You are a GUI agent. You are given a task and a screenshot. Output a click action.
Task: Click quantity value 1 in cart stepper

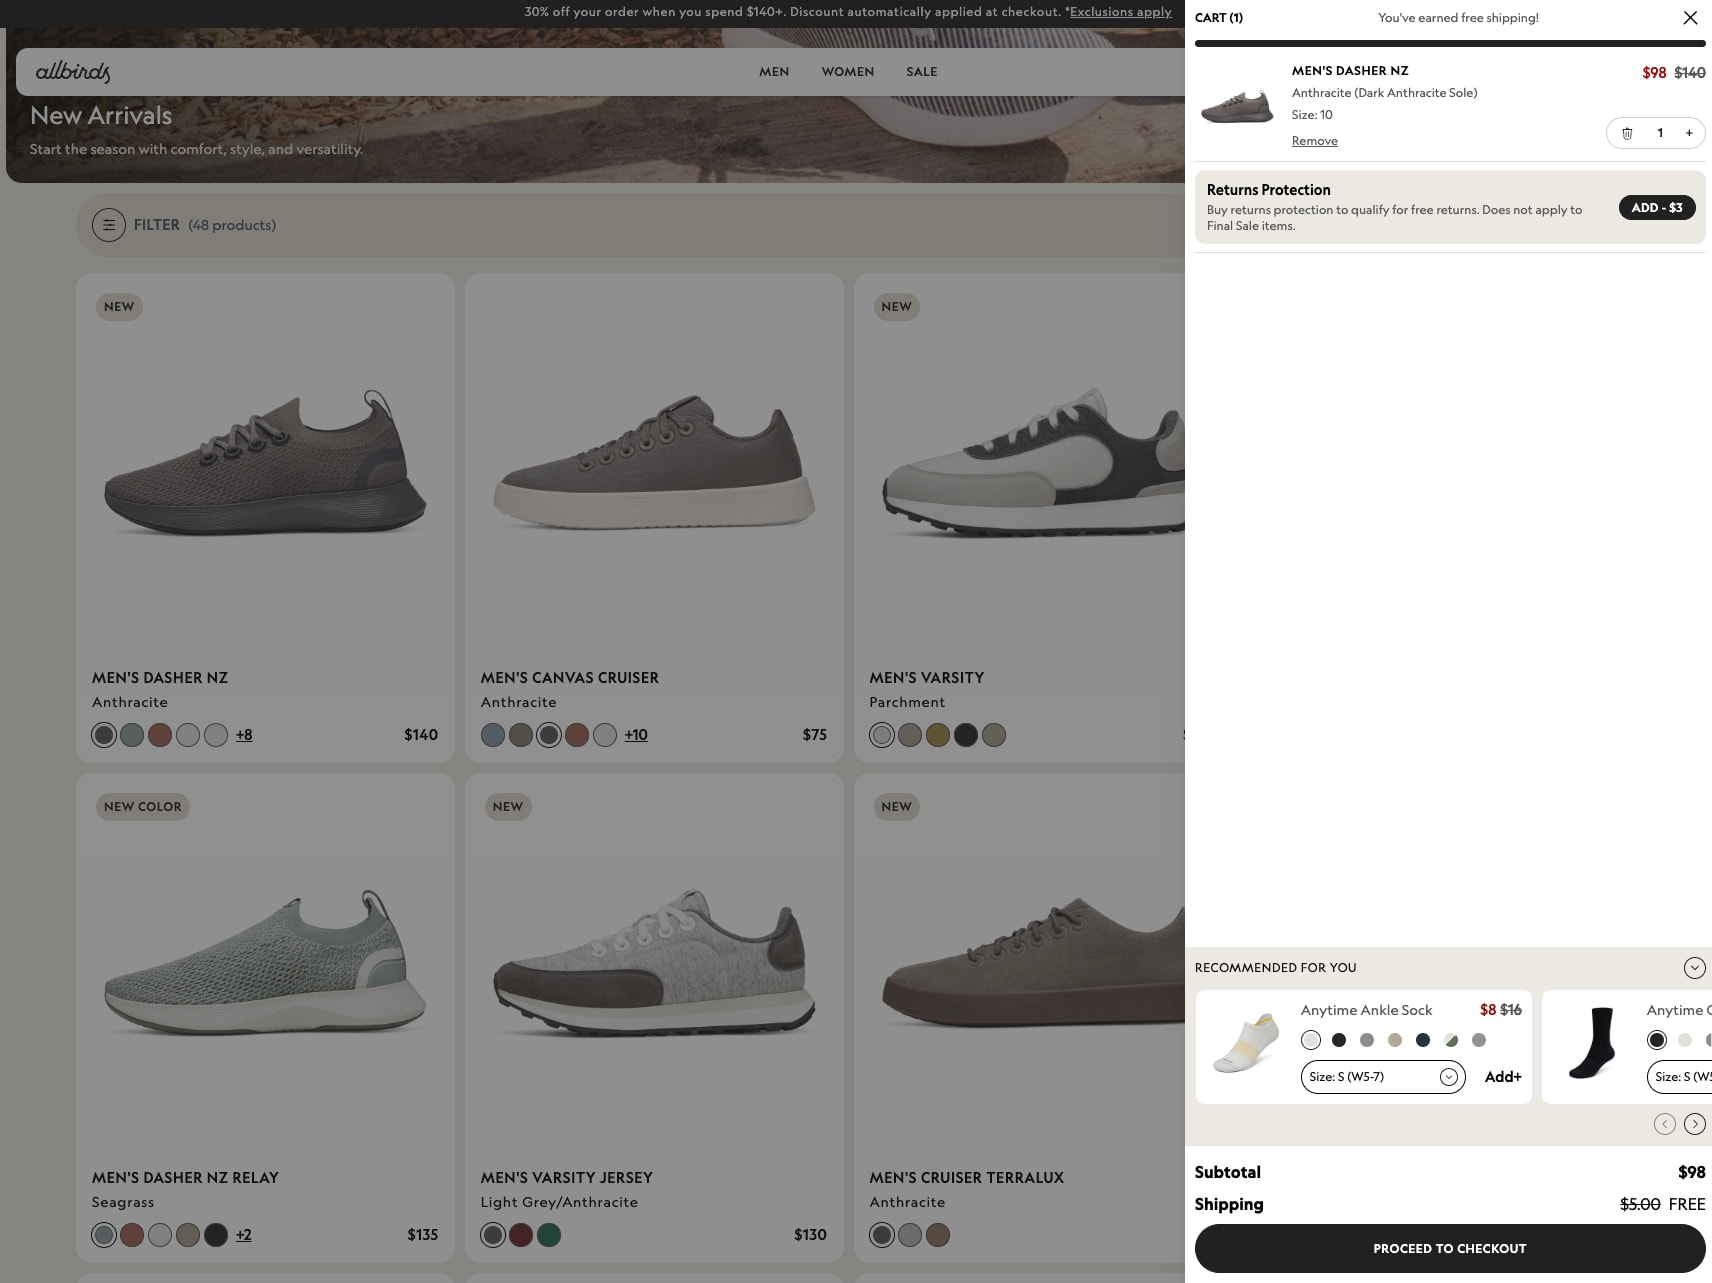(1660, 133)
